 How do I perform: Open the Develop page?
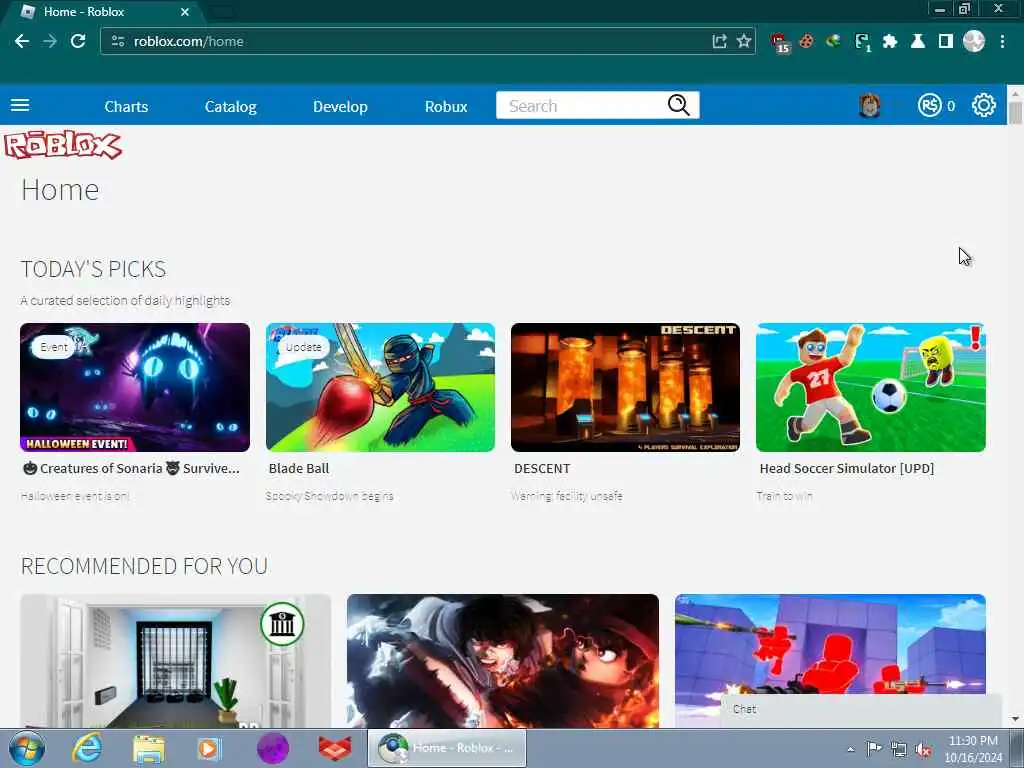[x=340, y=106]
